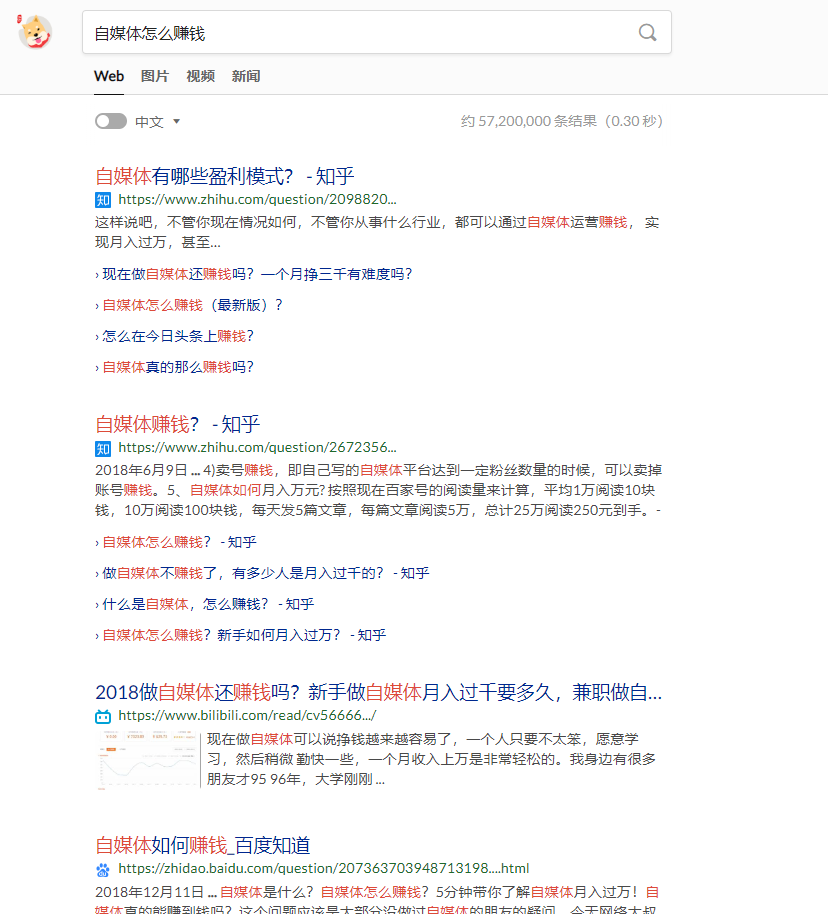
Task: Open sublink 做自媒体不赚钱了，有多少人是月入过千的？
Action: [266, 573]
